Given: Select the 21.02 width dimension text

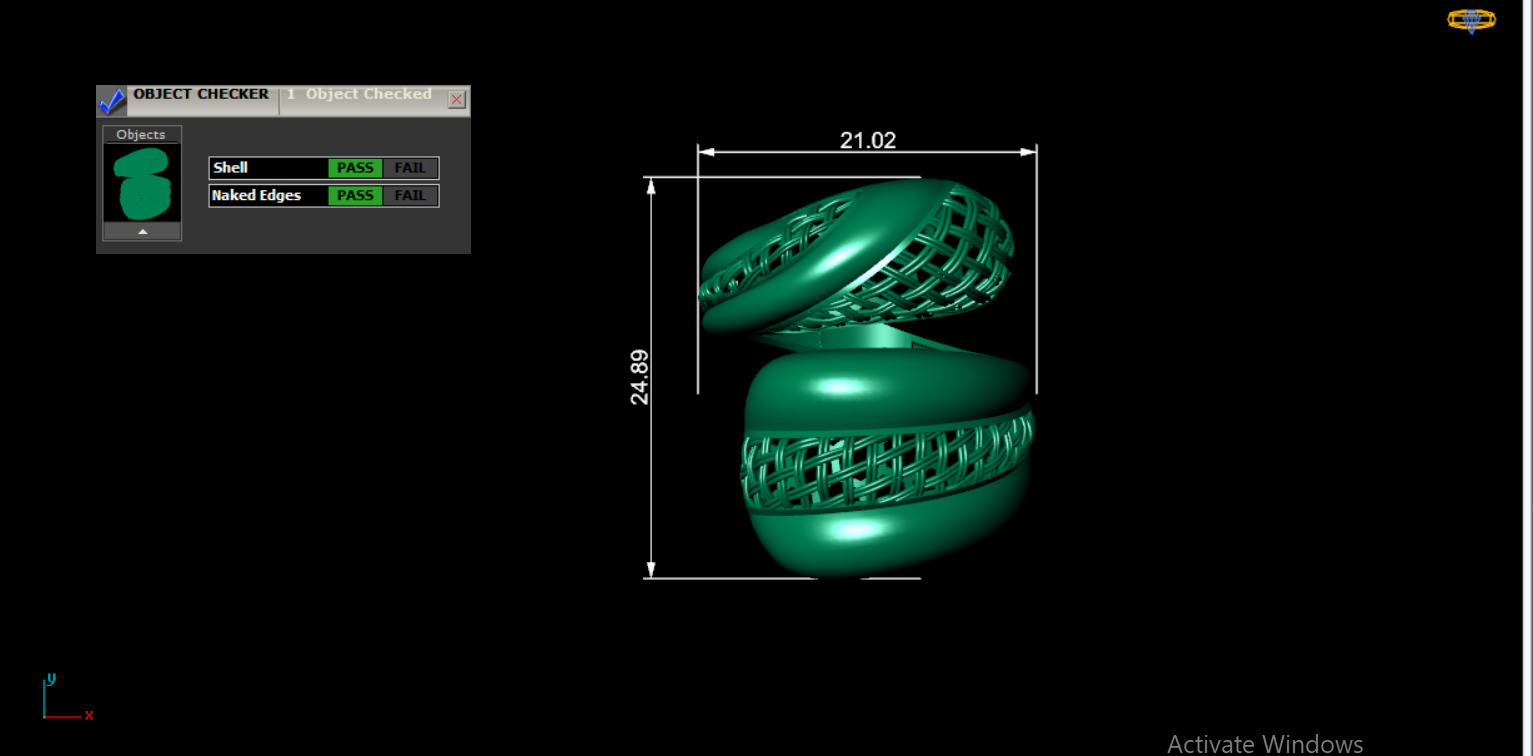Looking at the screenshot, I should coord(868,141).
